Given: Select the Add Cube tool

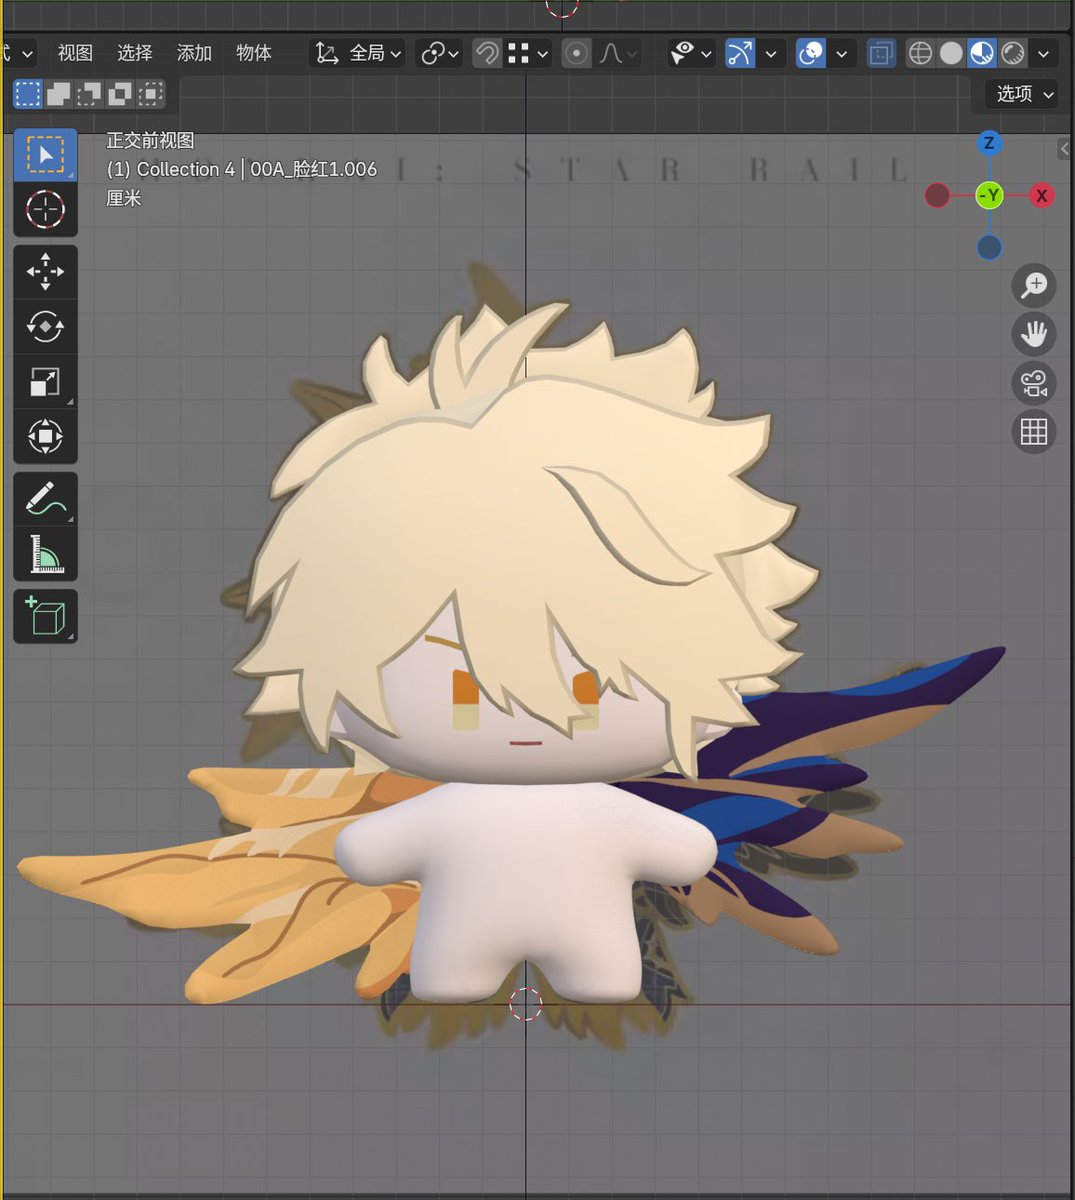Looking at the screenshot, I should click(x=45, y=616).
